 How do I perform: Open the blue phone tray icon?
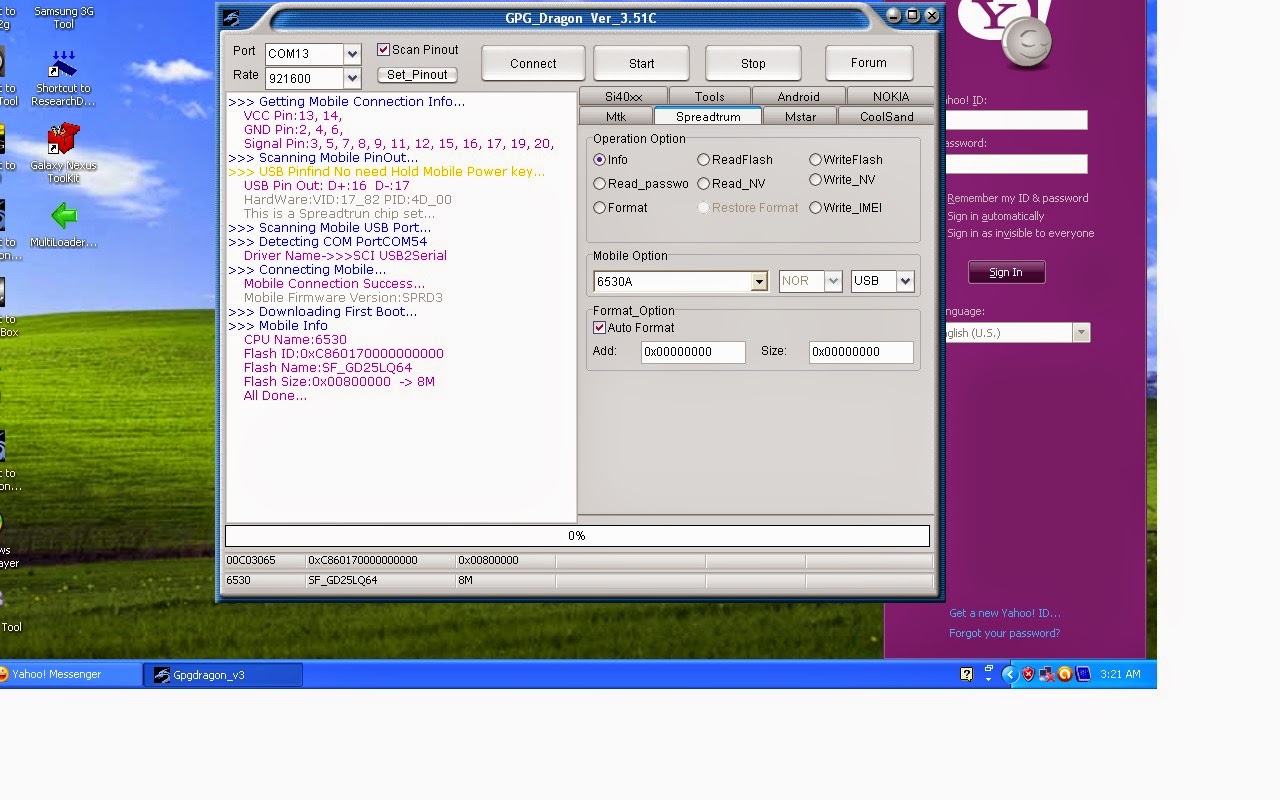click(1082, 675)
